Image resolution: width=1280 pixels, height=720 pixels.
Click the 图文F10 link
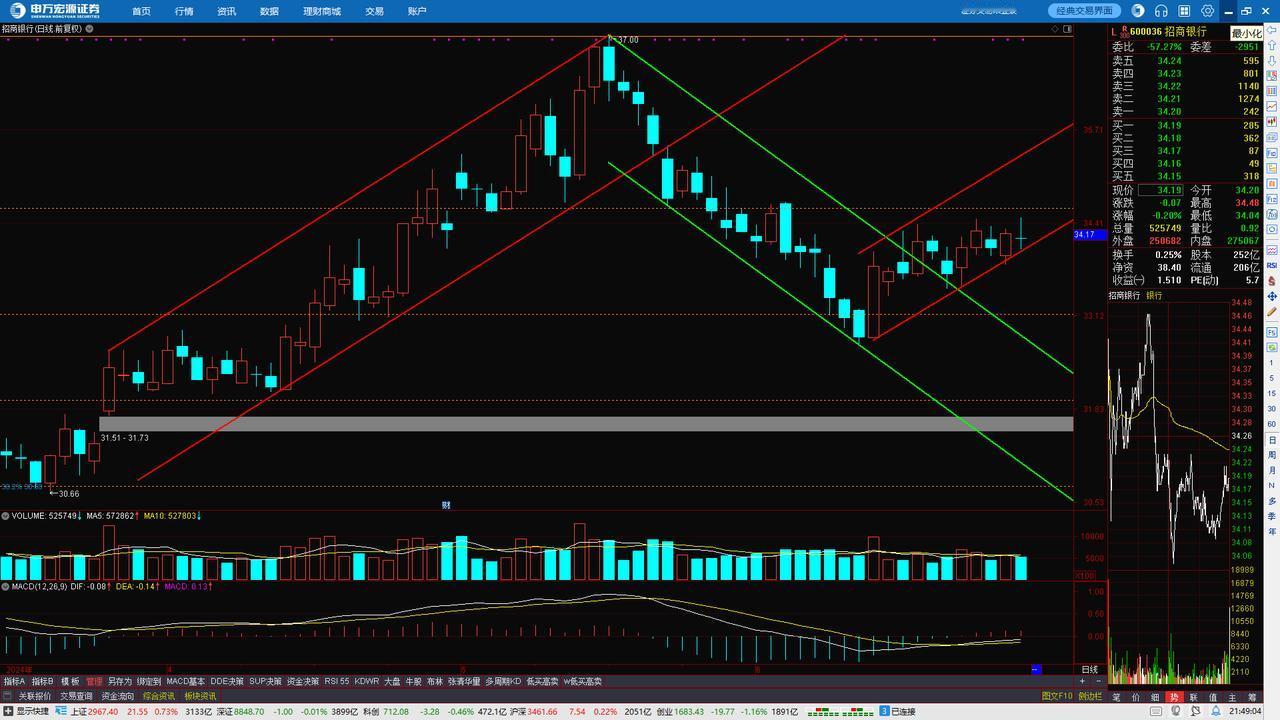coord(1057,696)
